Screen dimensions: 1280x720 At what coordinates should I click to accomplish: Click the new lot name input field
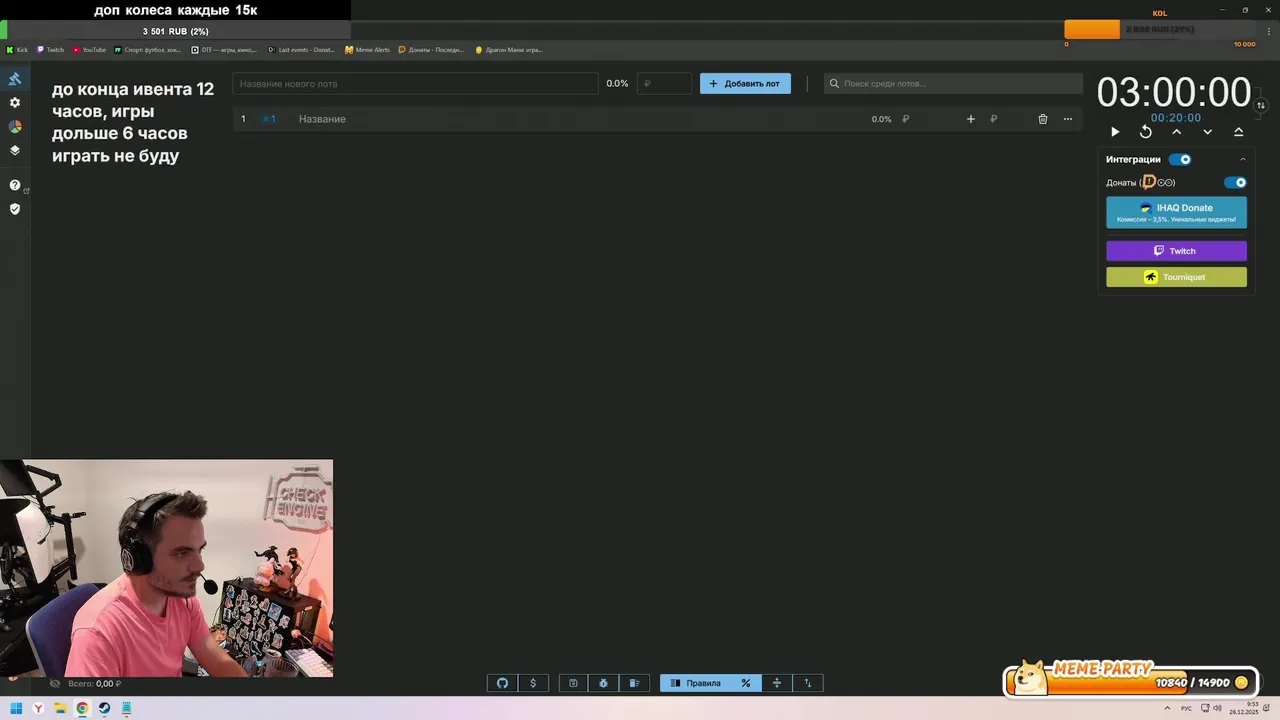click(415, 84)
